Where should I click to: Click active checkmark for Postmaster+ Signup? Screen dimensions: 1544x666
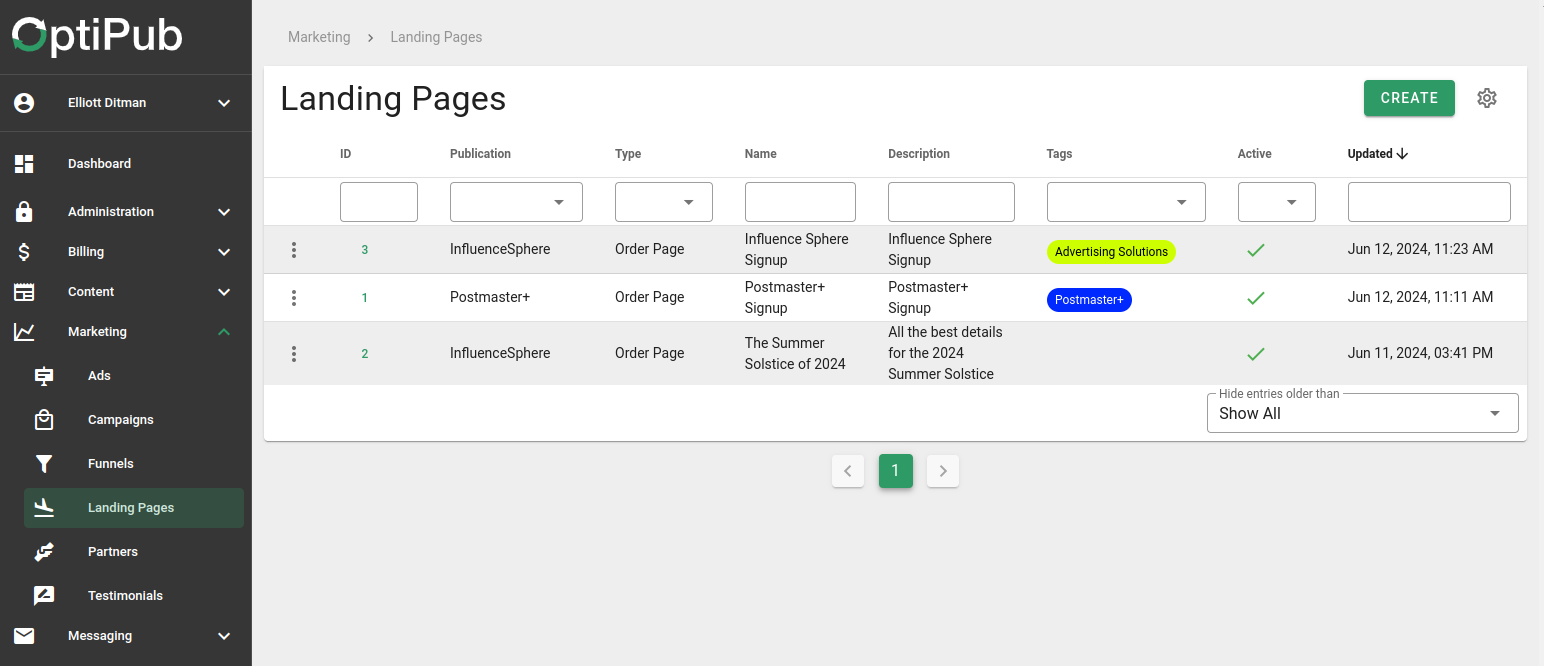(x=1256, y=298)
